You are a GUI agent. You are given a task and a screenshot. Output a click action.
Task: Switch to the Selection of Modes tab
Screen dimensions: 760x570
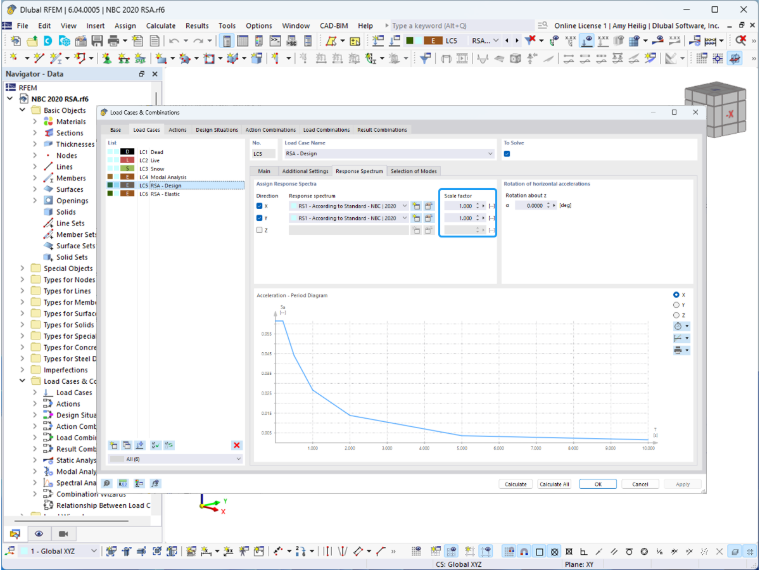tap(413, 171)
